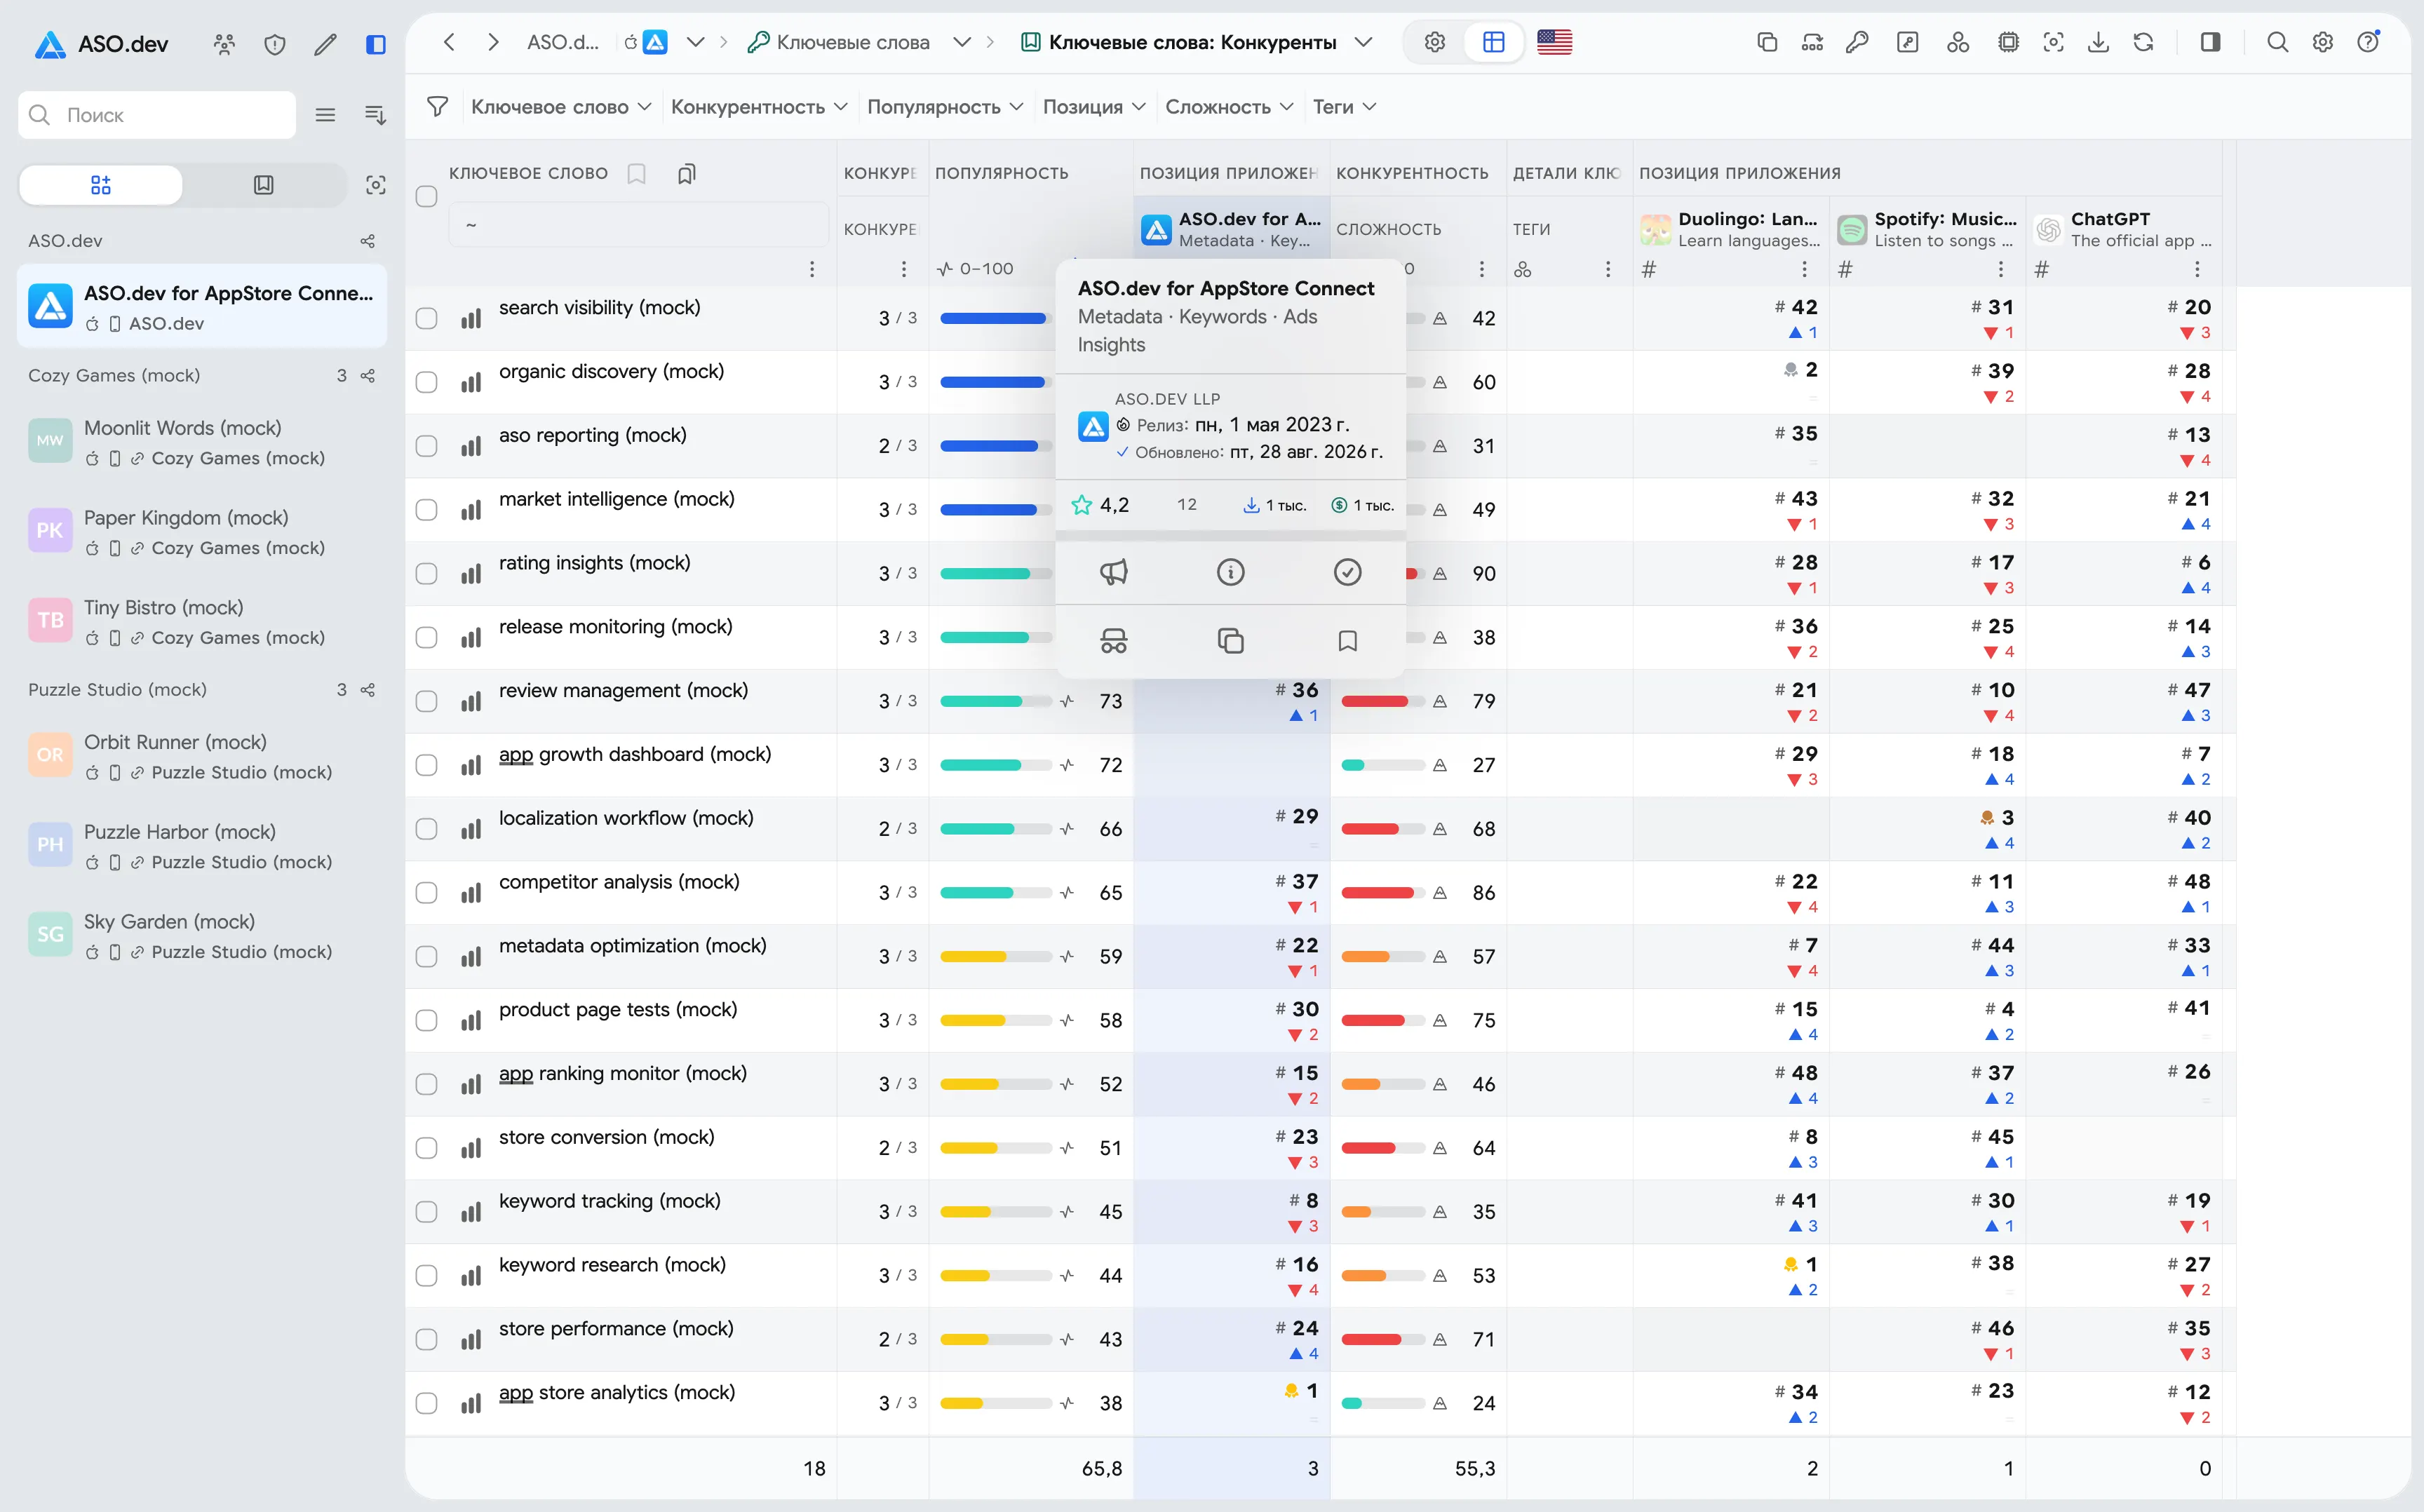2424x1512 pixels.
Task: Click the bookmark icon in the app popup
Action: 1347,640
